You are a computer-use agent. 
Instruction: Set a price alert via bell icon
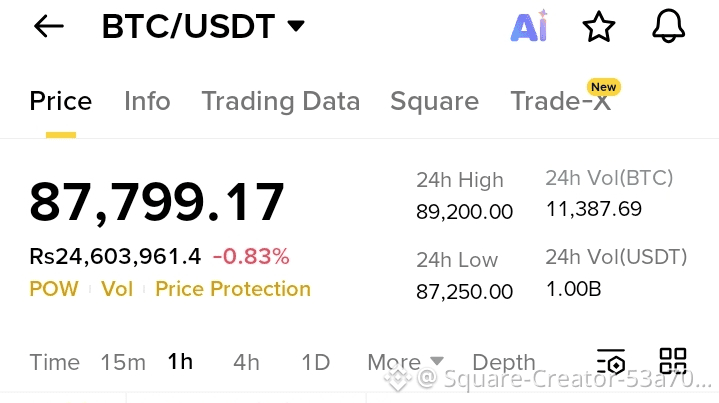669,26
